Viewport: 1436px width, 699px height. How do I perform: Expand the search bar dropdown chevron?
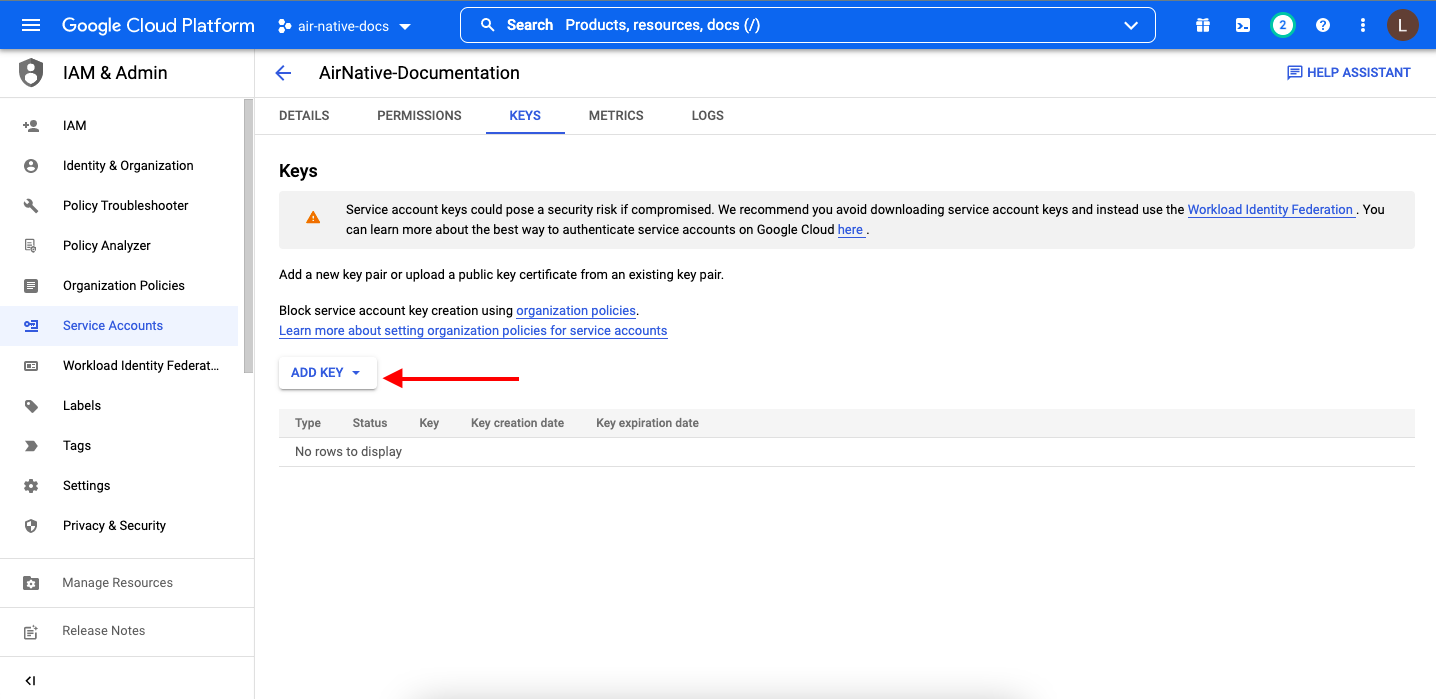(1131, 25)
